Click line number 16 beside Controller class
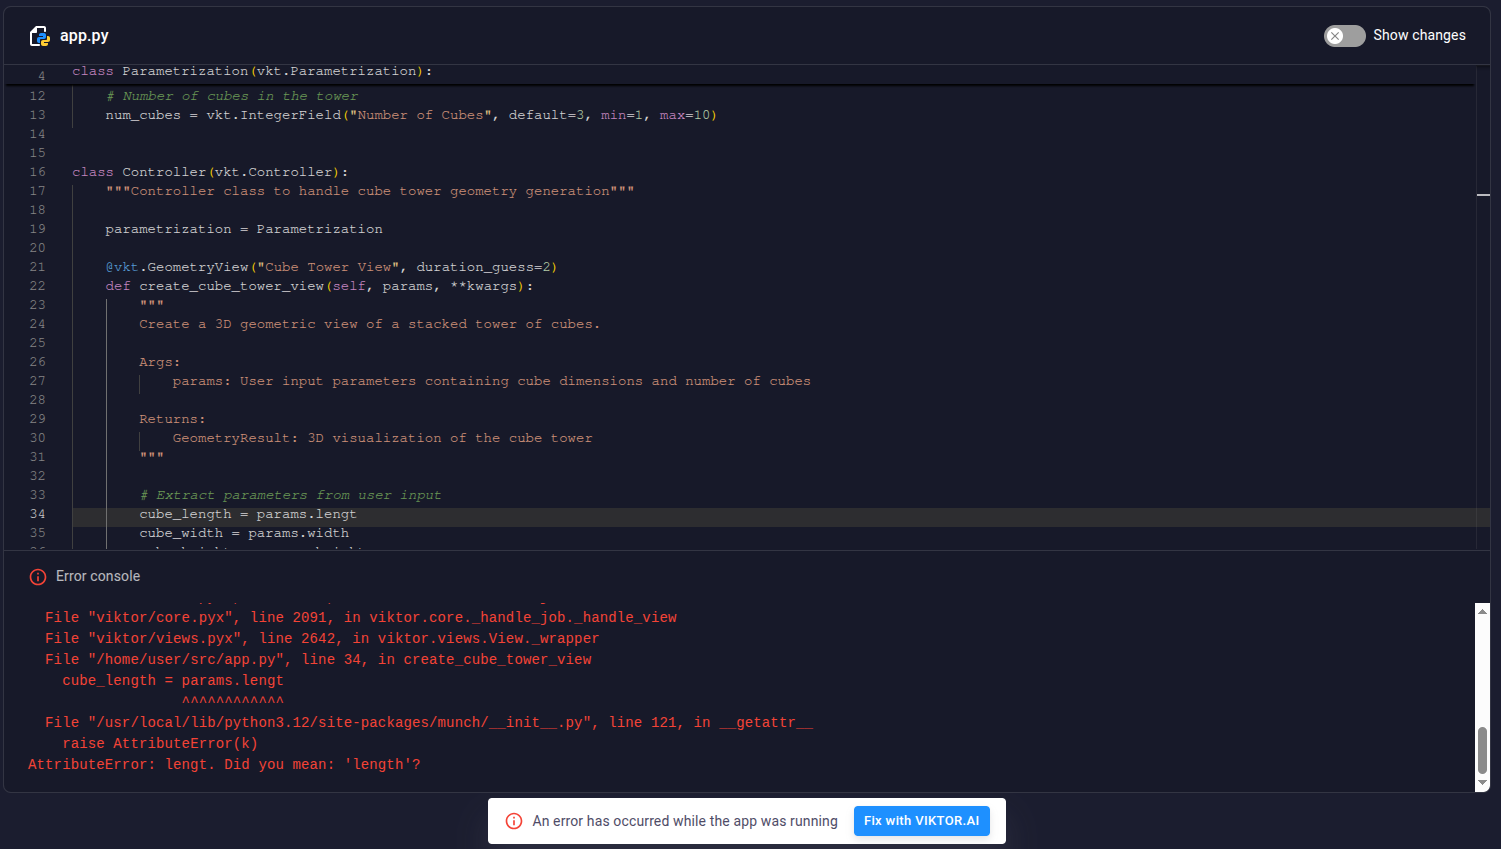The width and height of the screenshot is (1501, 849). pos(37,172)
